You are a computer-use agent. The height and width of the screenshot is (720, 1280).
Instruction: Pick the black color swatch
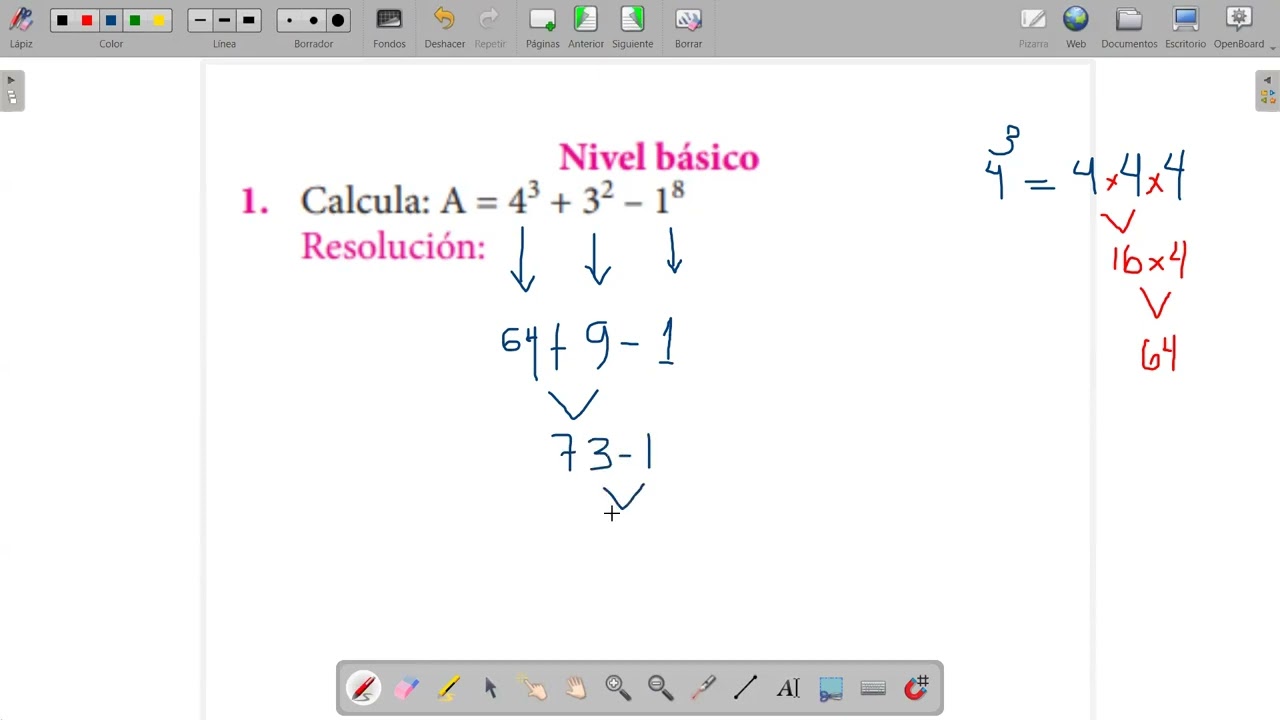click(x=62, y=20)
